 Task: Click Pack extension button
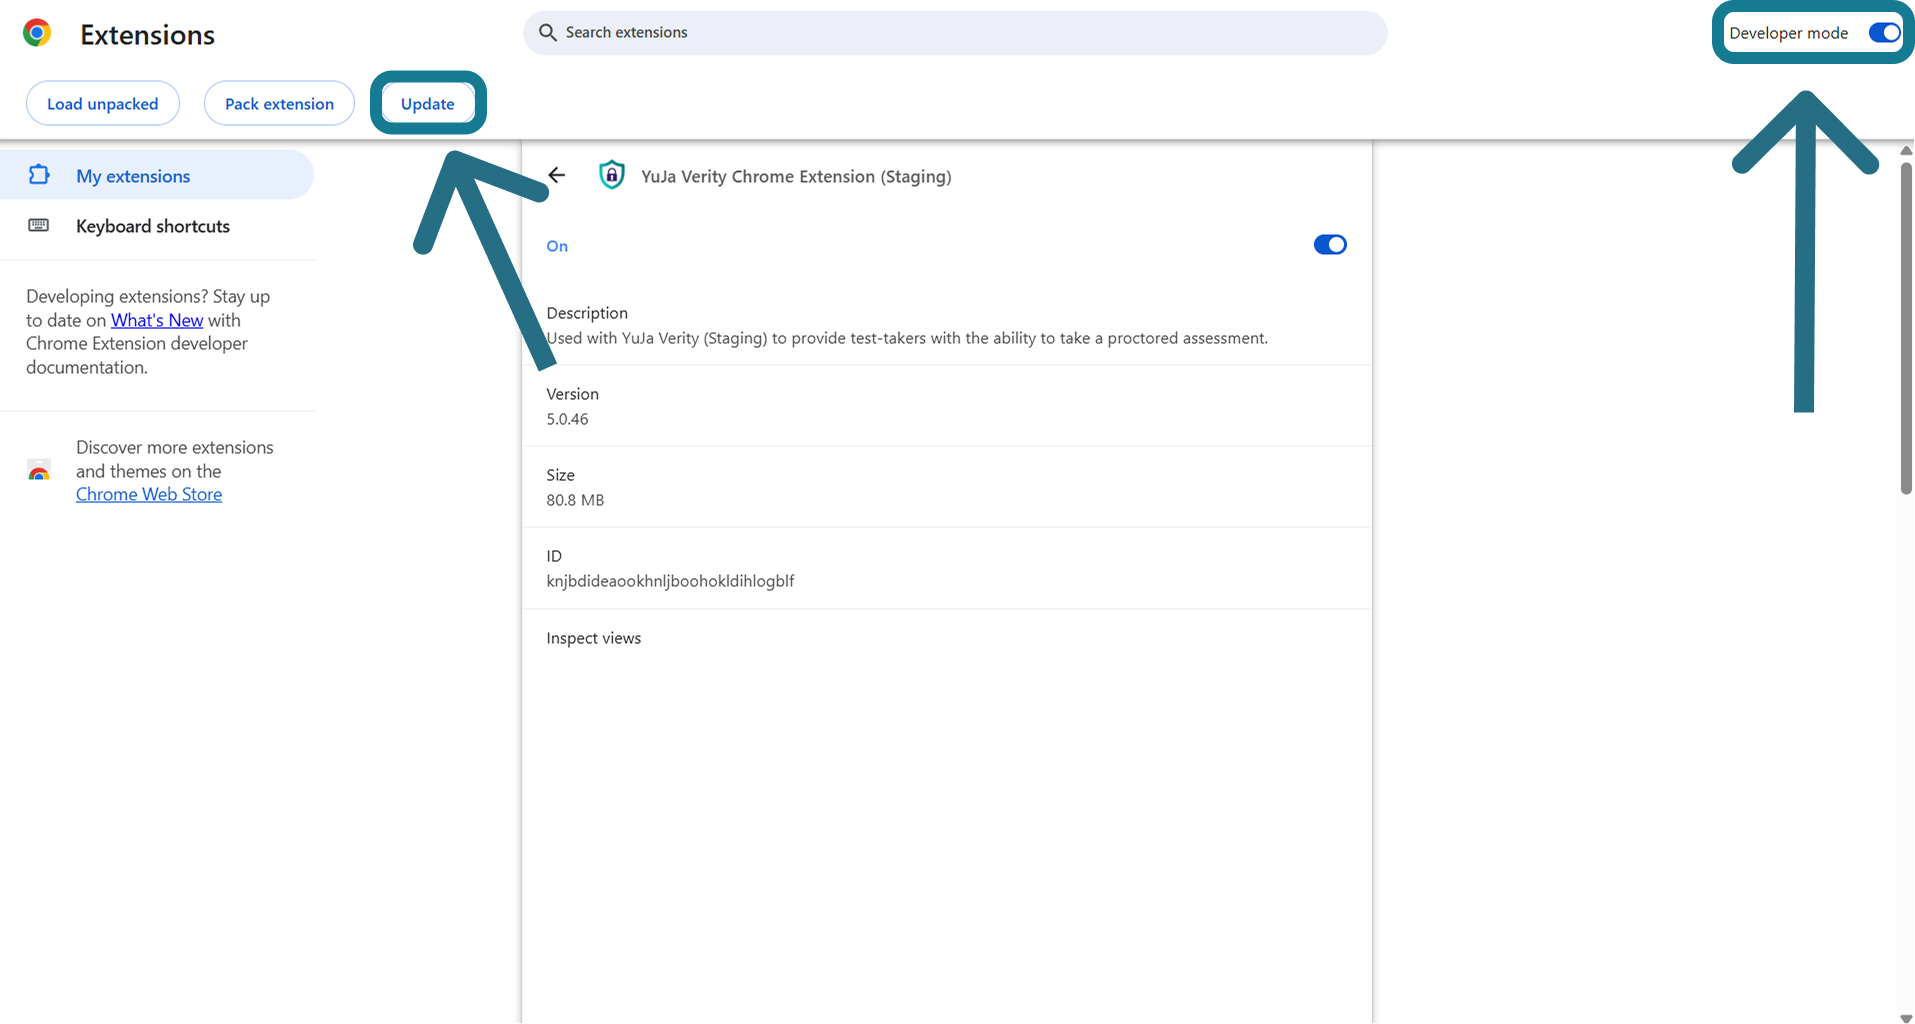pyautogui.click(x=279, y=103)
